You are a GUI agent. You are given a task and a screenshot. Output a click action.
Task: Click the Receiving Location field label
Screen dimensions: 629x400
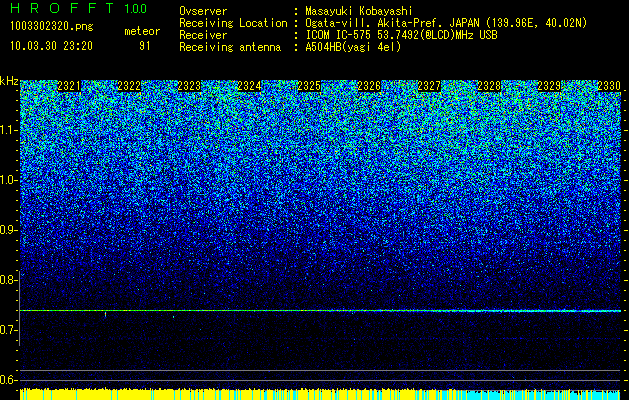click(233, 23)
